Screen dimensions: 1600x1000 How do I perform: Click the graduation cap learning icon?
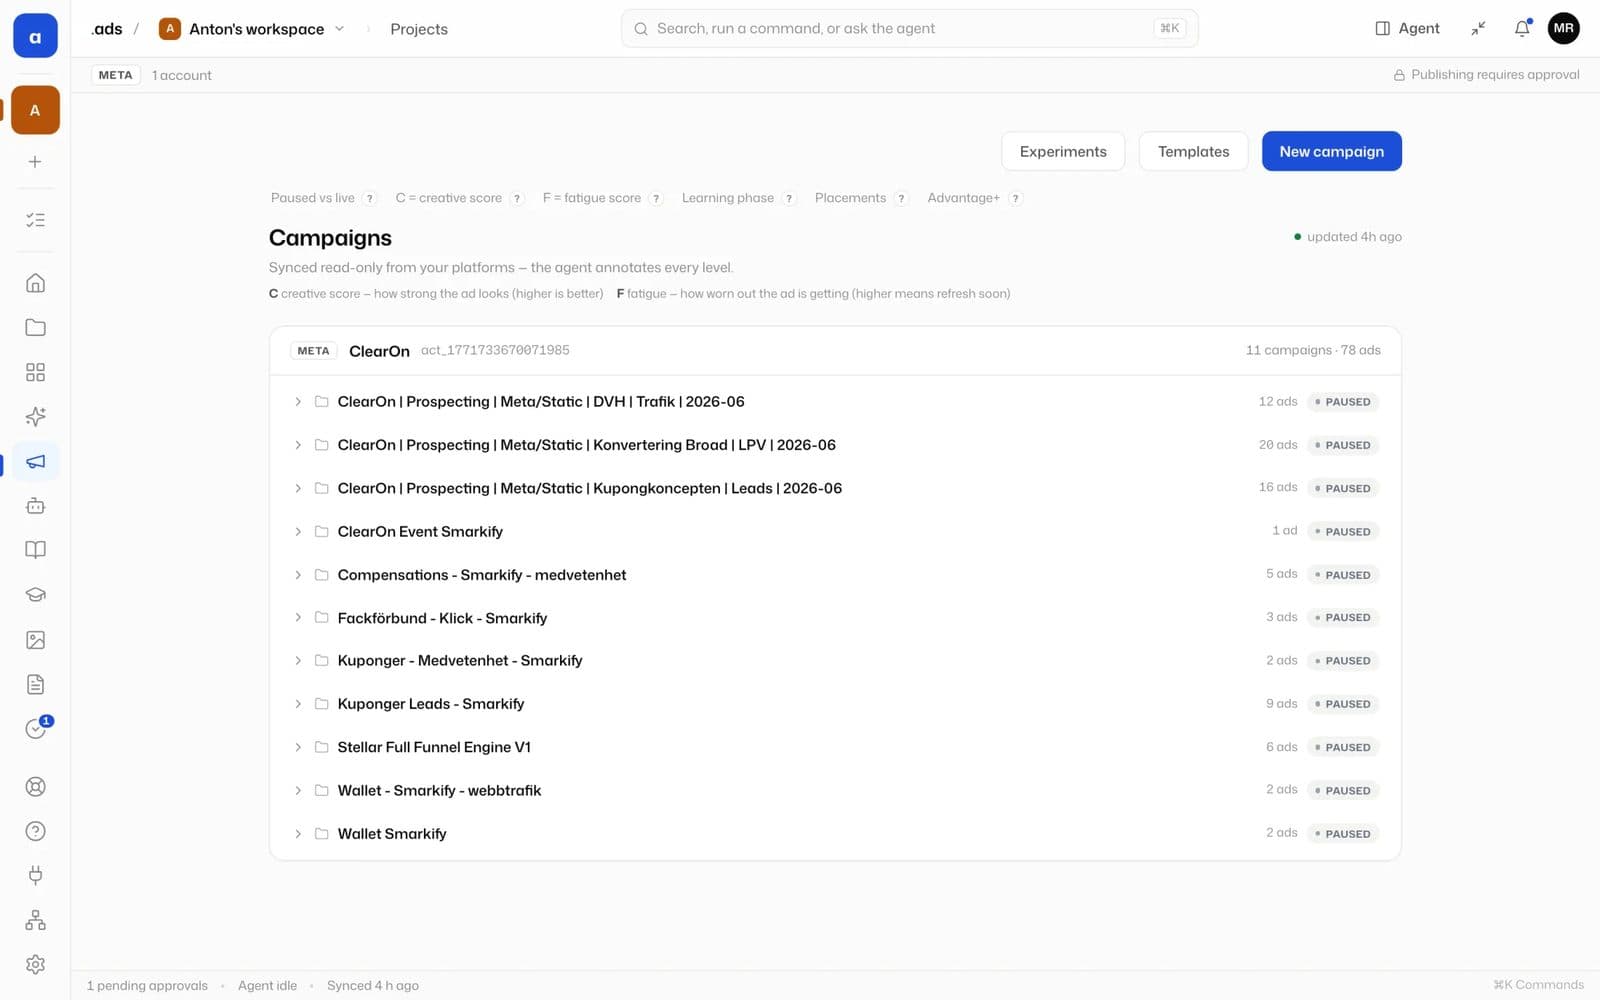[x=35, y=595]
